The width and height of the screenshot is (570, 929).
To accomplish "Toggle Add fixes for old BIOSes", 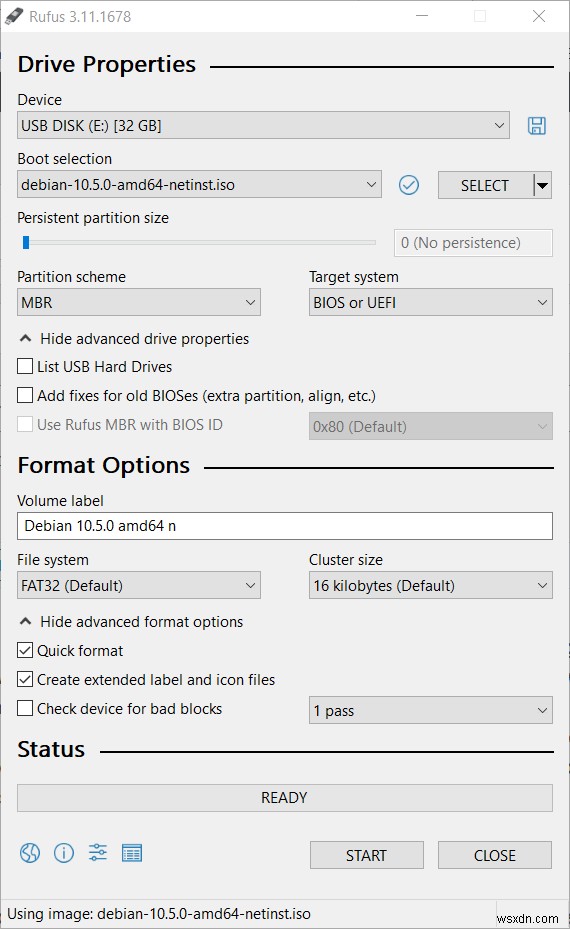I will 25,395.
